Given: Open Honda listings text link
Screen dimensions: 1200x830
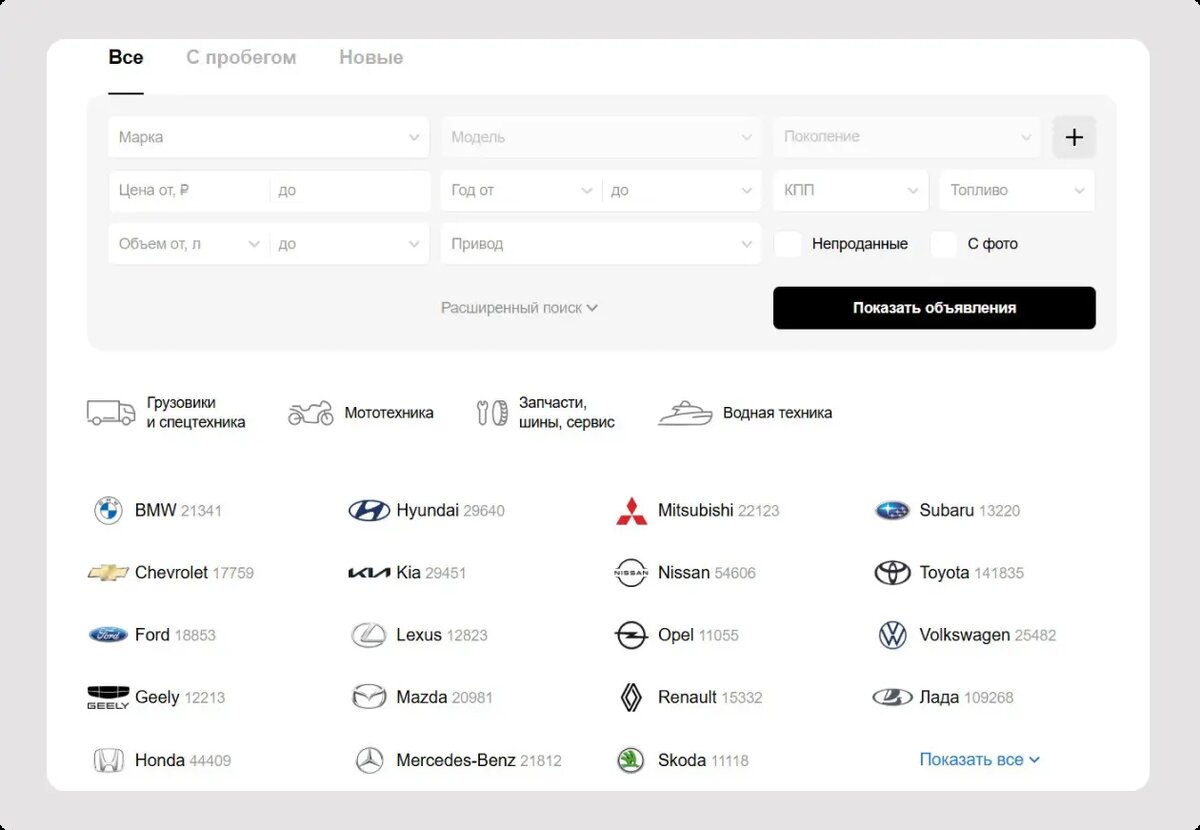Looking at the screenshot, I should click(x=160, y=760).
